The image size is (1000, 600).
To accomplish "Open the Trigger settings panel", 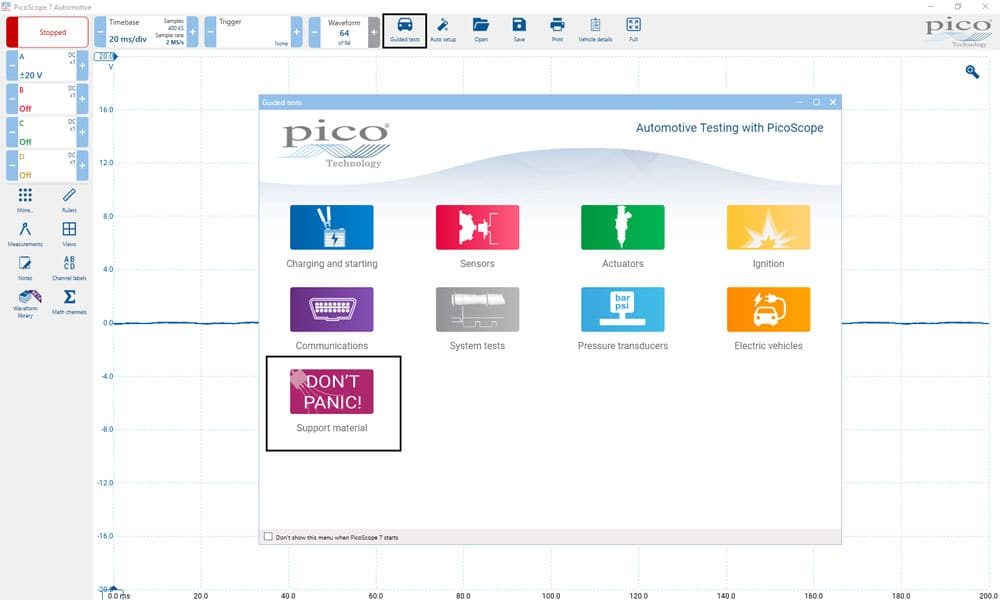I will 253,32.
